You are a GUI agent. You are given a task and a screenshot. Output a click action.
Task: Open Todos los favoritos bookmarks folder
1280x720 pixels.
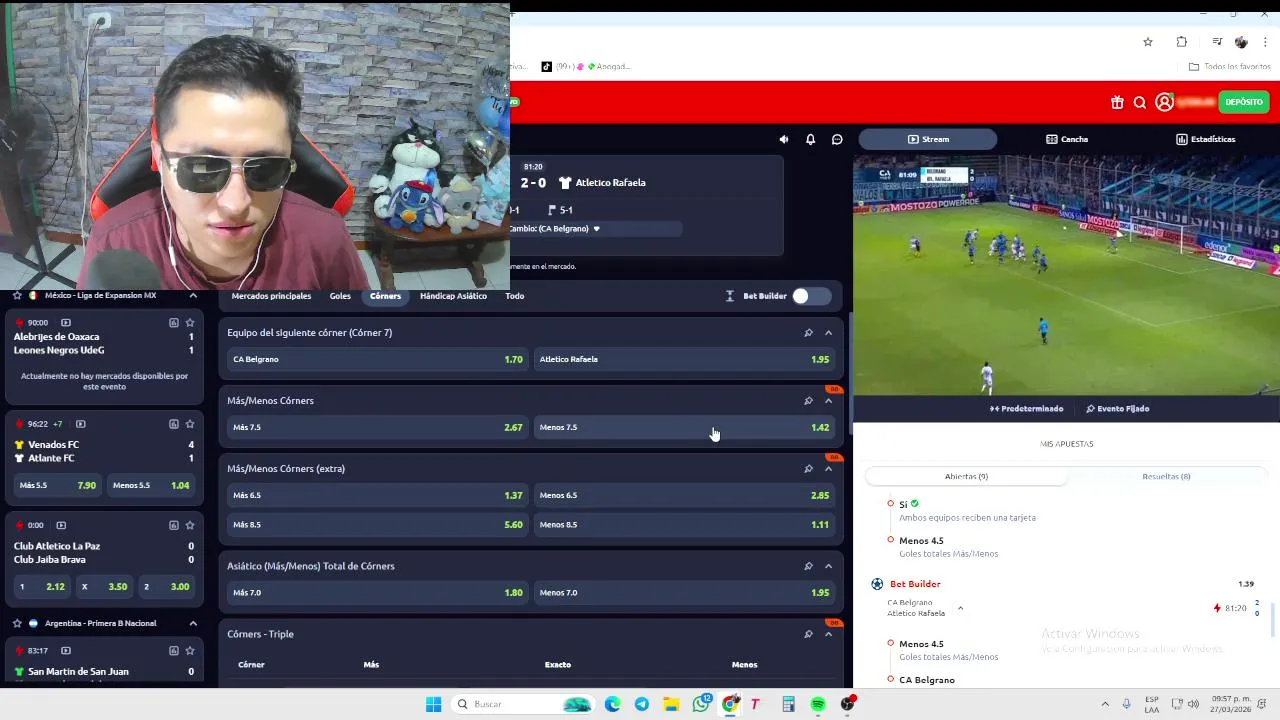(x=1230, y=67)
